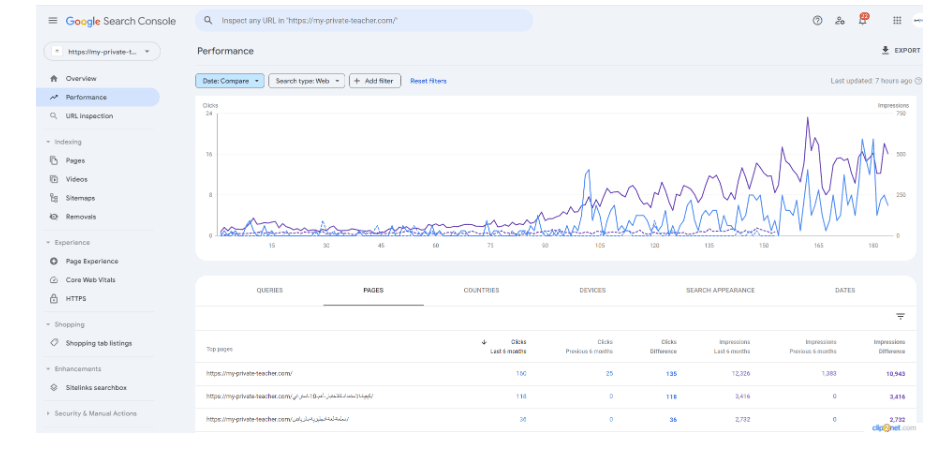Click the users and permissions icon

pos(840,21)
